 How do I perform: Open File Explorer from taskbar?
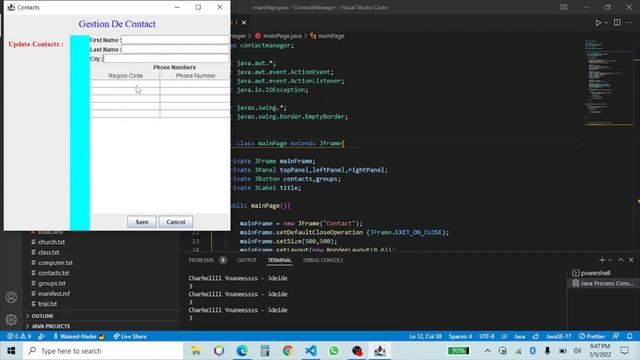[196, 351]
